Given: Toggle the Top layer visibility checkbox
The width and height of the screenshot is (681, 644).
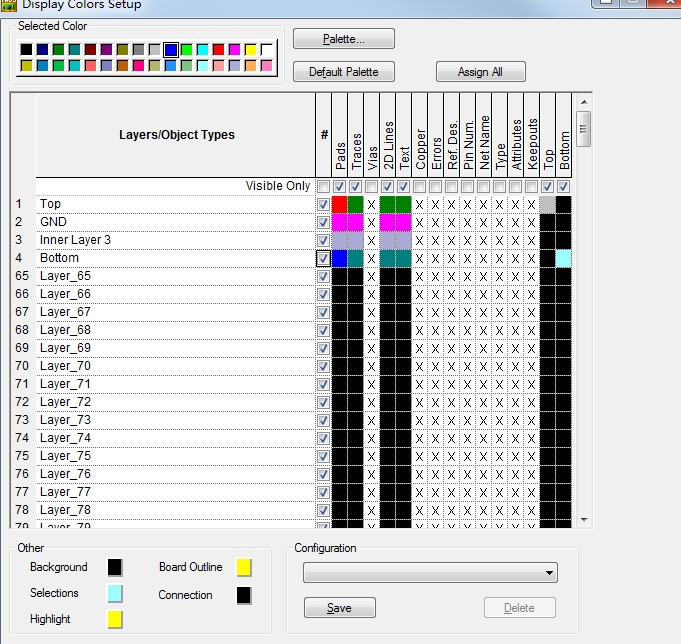Looking at the screenshot, I should click(323, 205).
